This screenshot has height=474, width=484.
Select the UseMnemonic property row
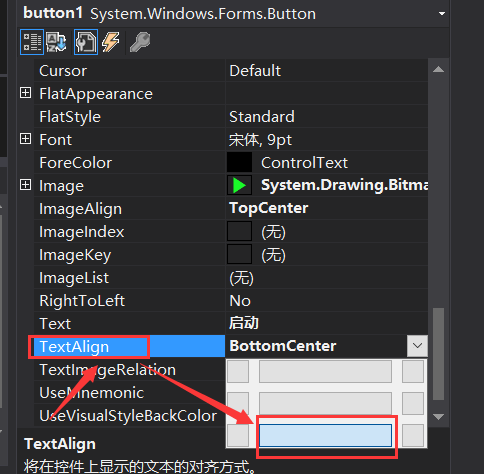pos(130,392)
